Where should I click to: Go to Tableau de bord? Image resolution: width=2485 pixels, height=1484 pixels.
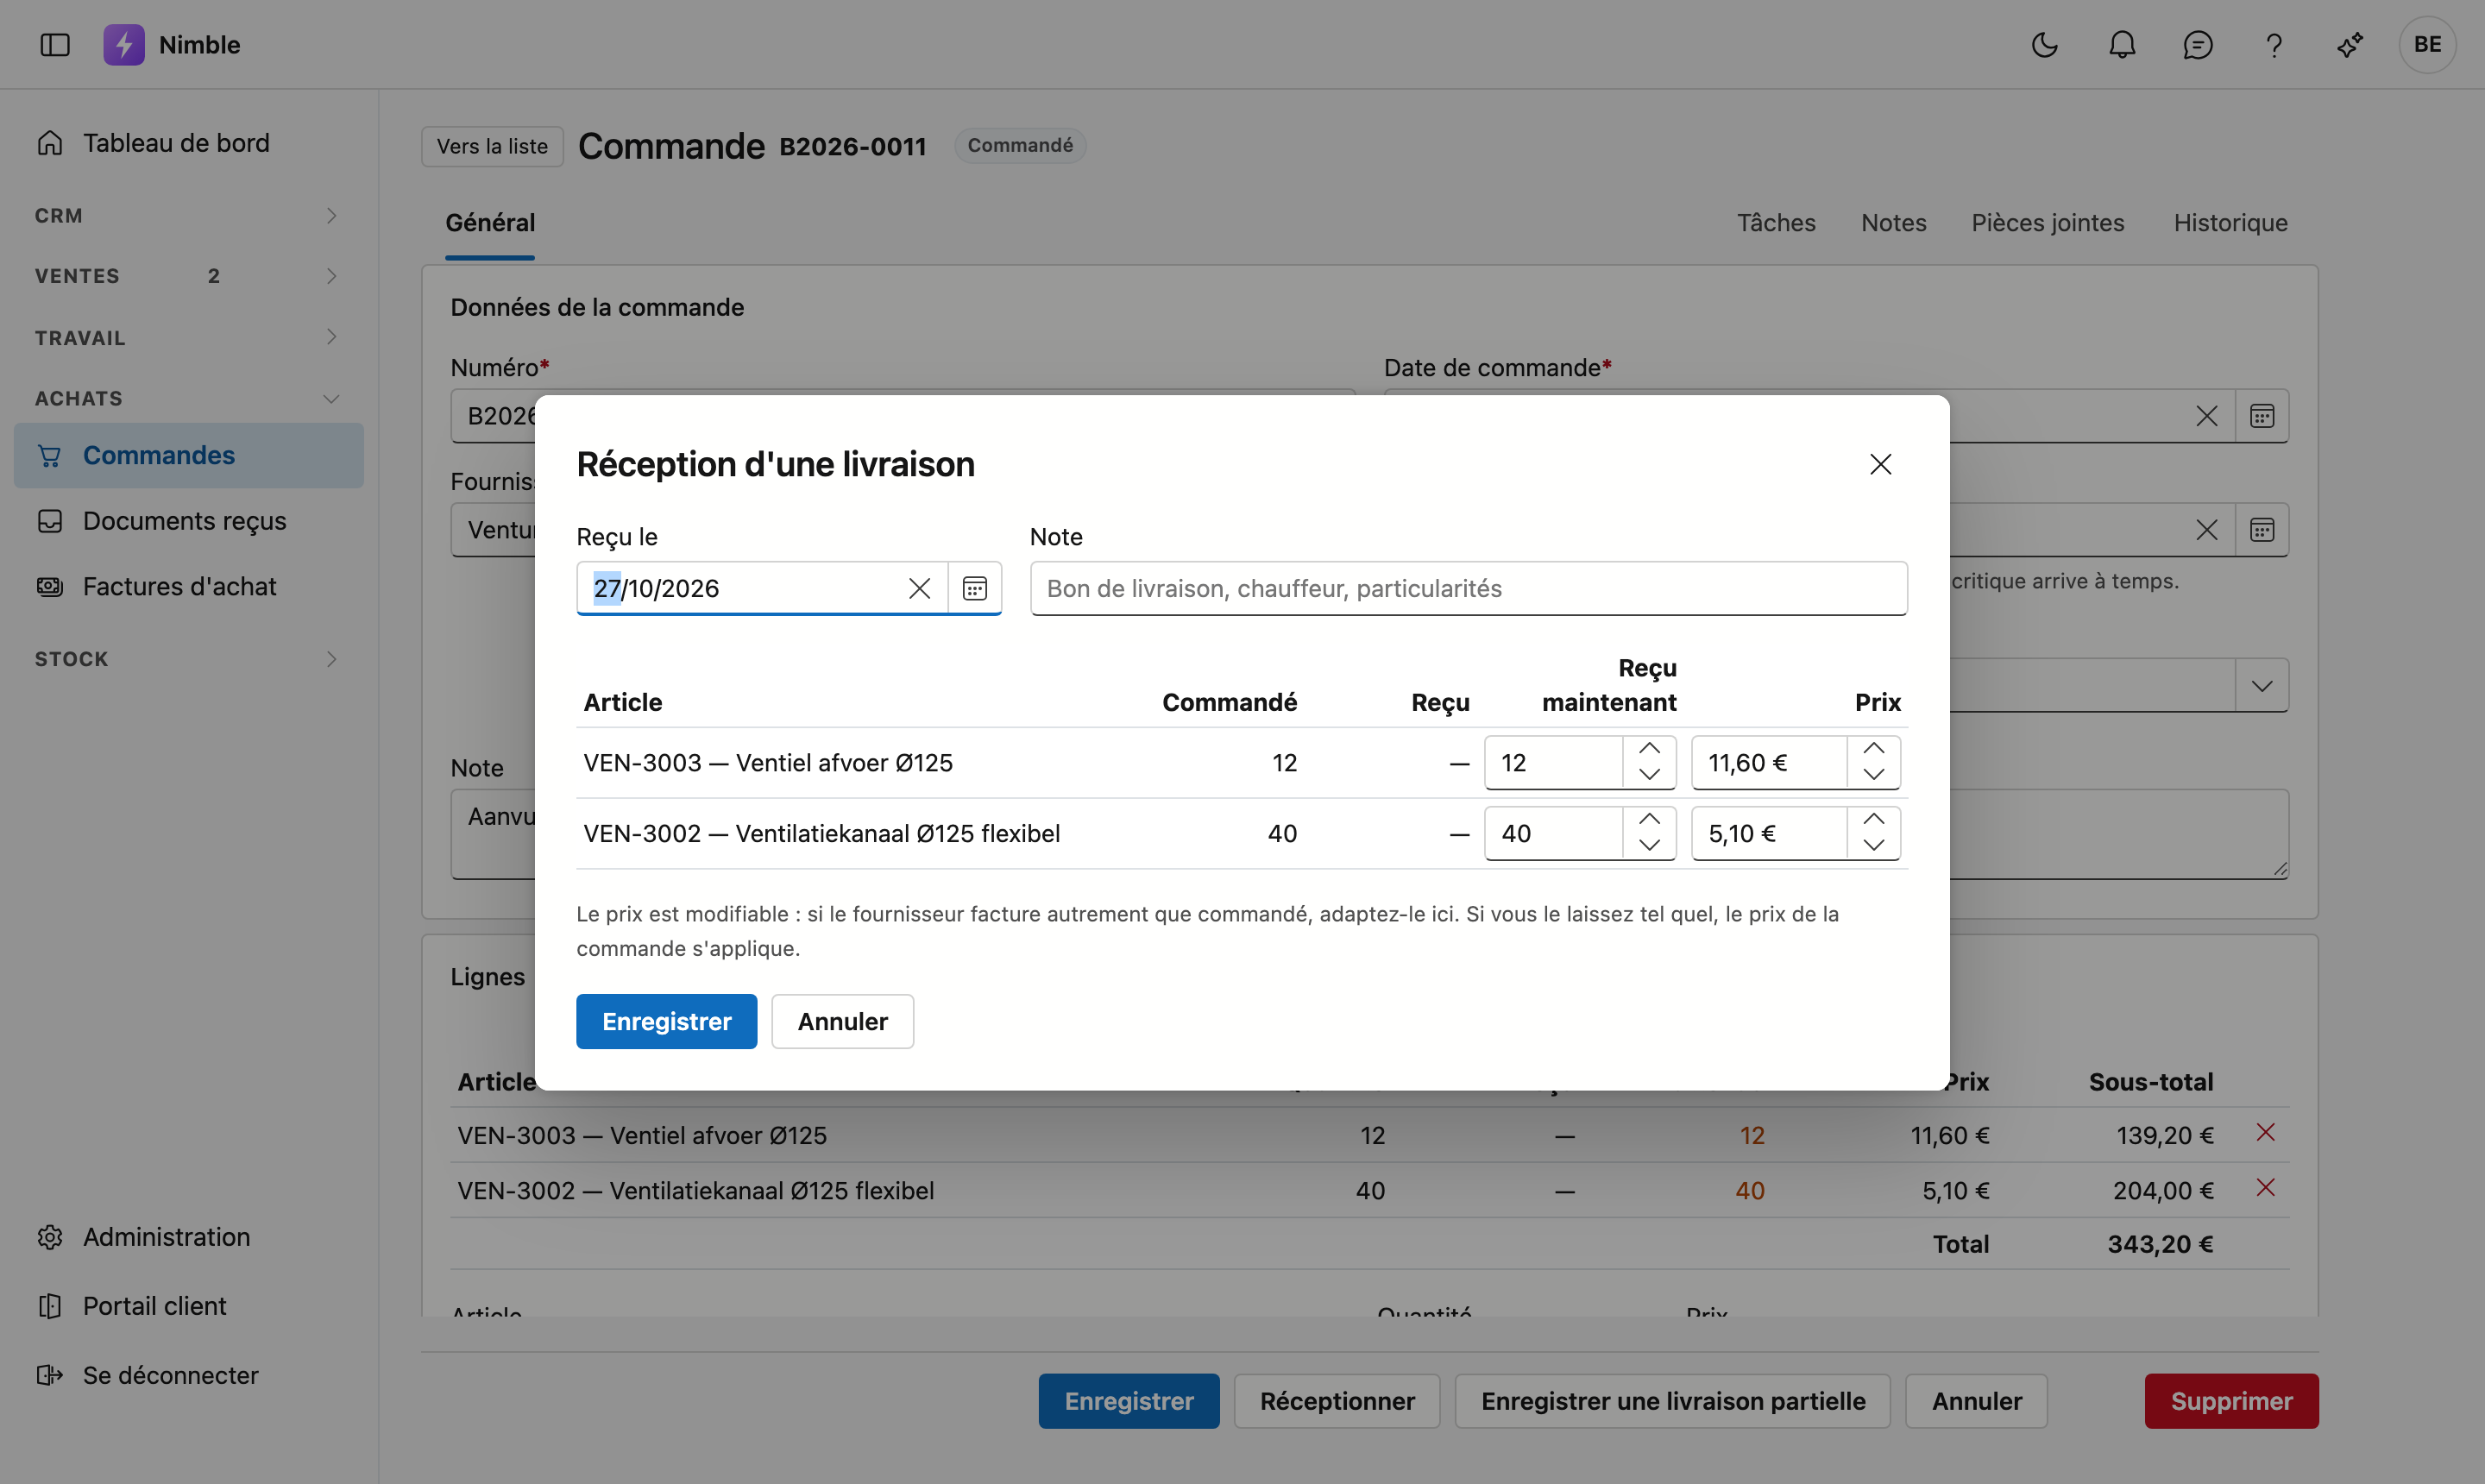[176, 143]
